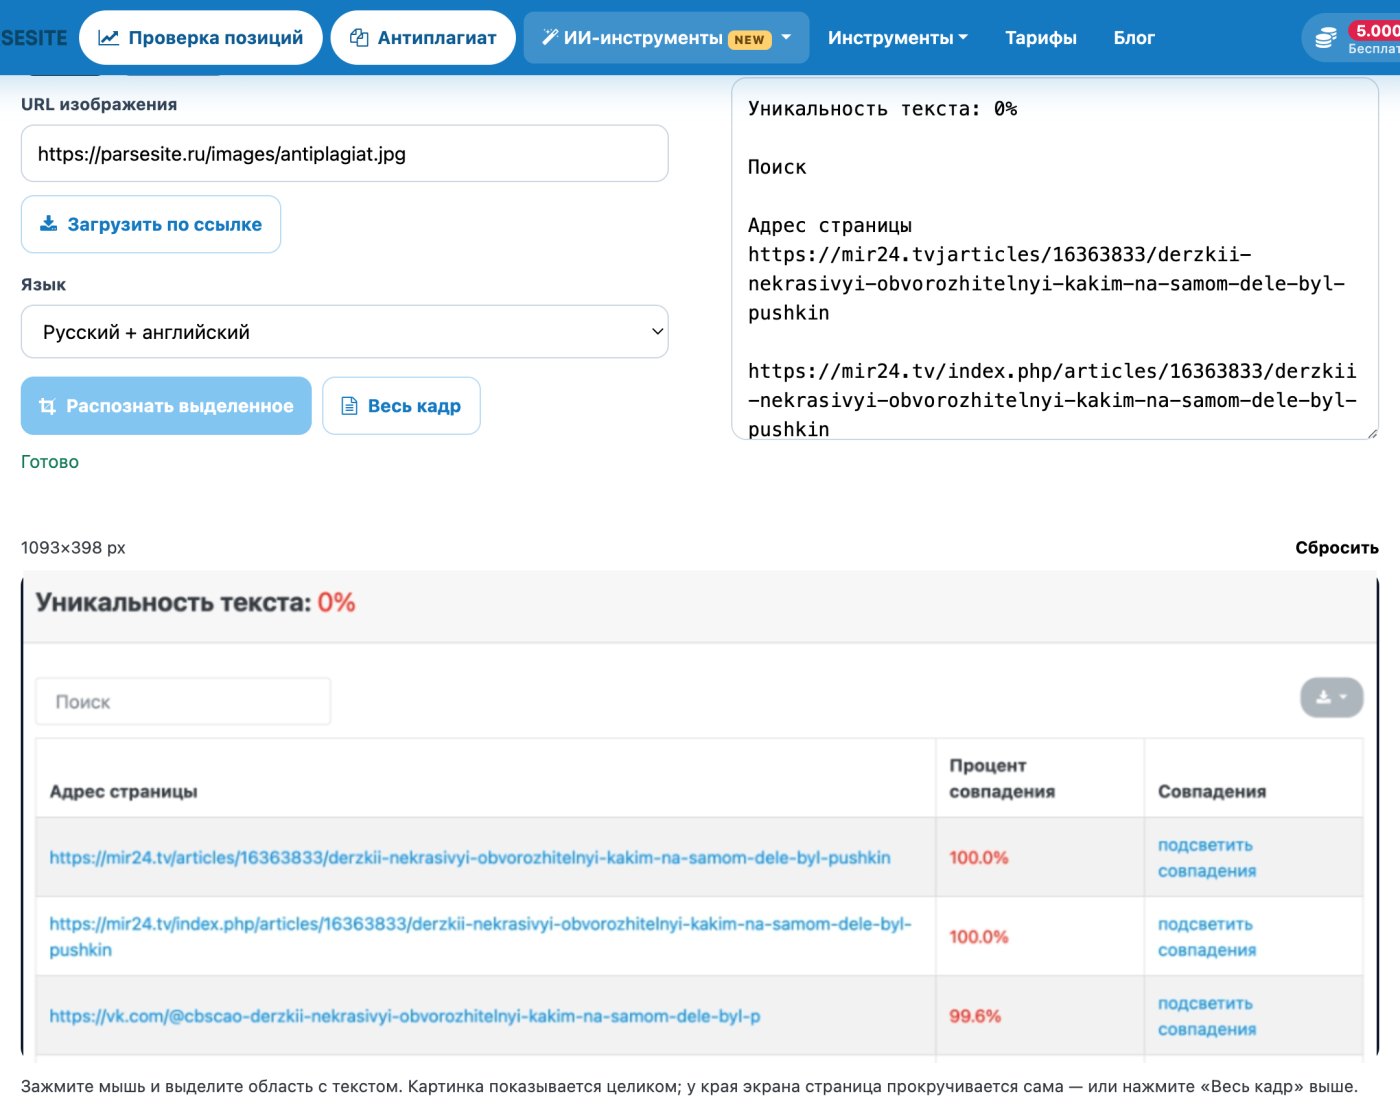Click the Процент совпадения column header
1400x1120 pixels.
pyautogui.click(x=1002, y=778)
